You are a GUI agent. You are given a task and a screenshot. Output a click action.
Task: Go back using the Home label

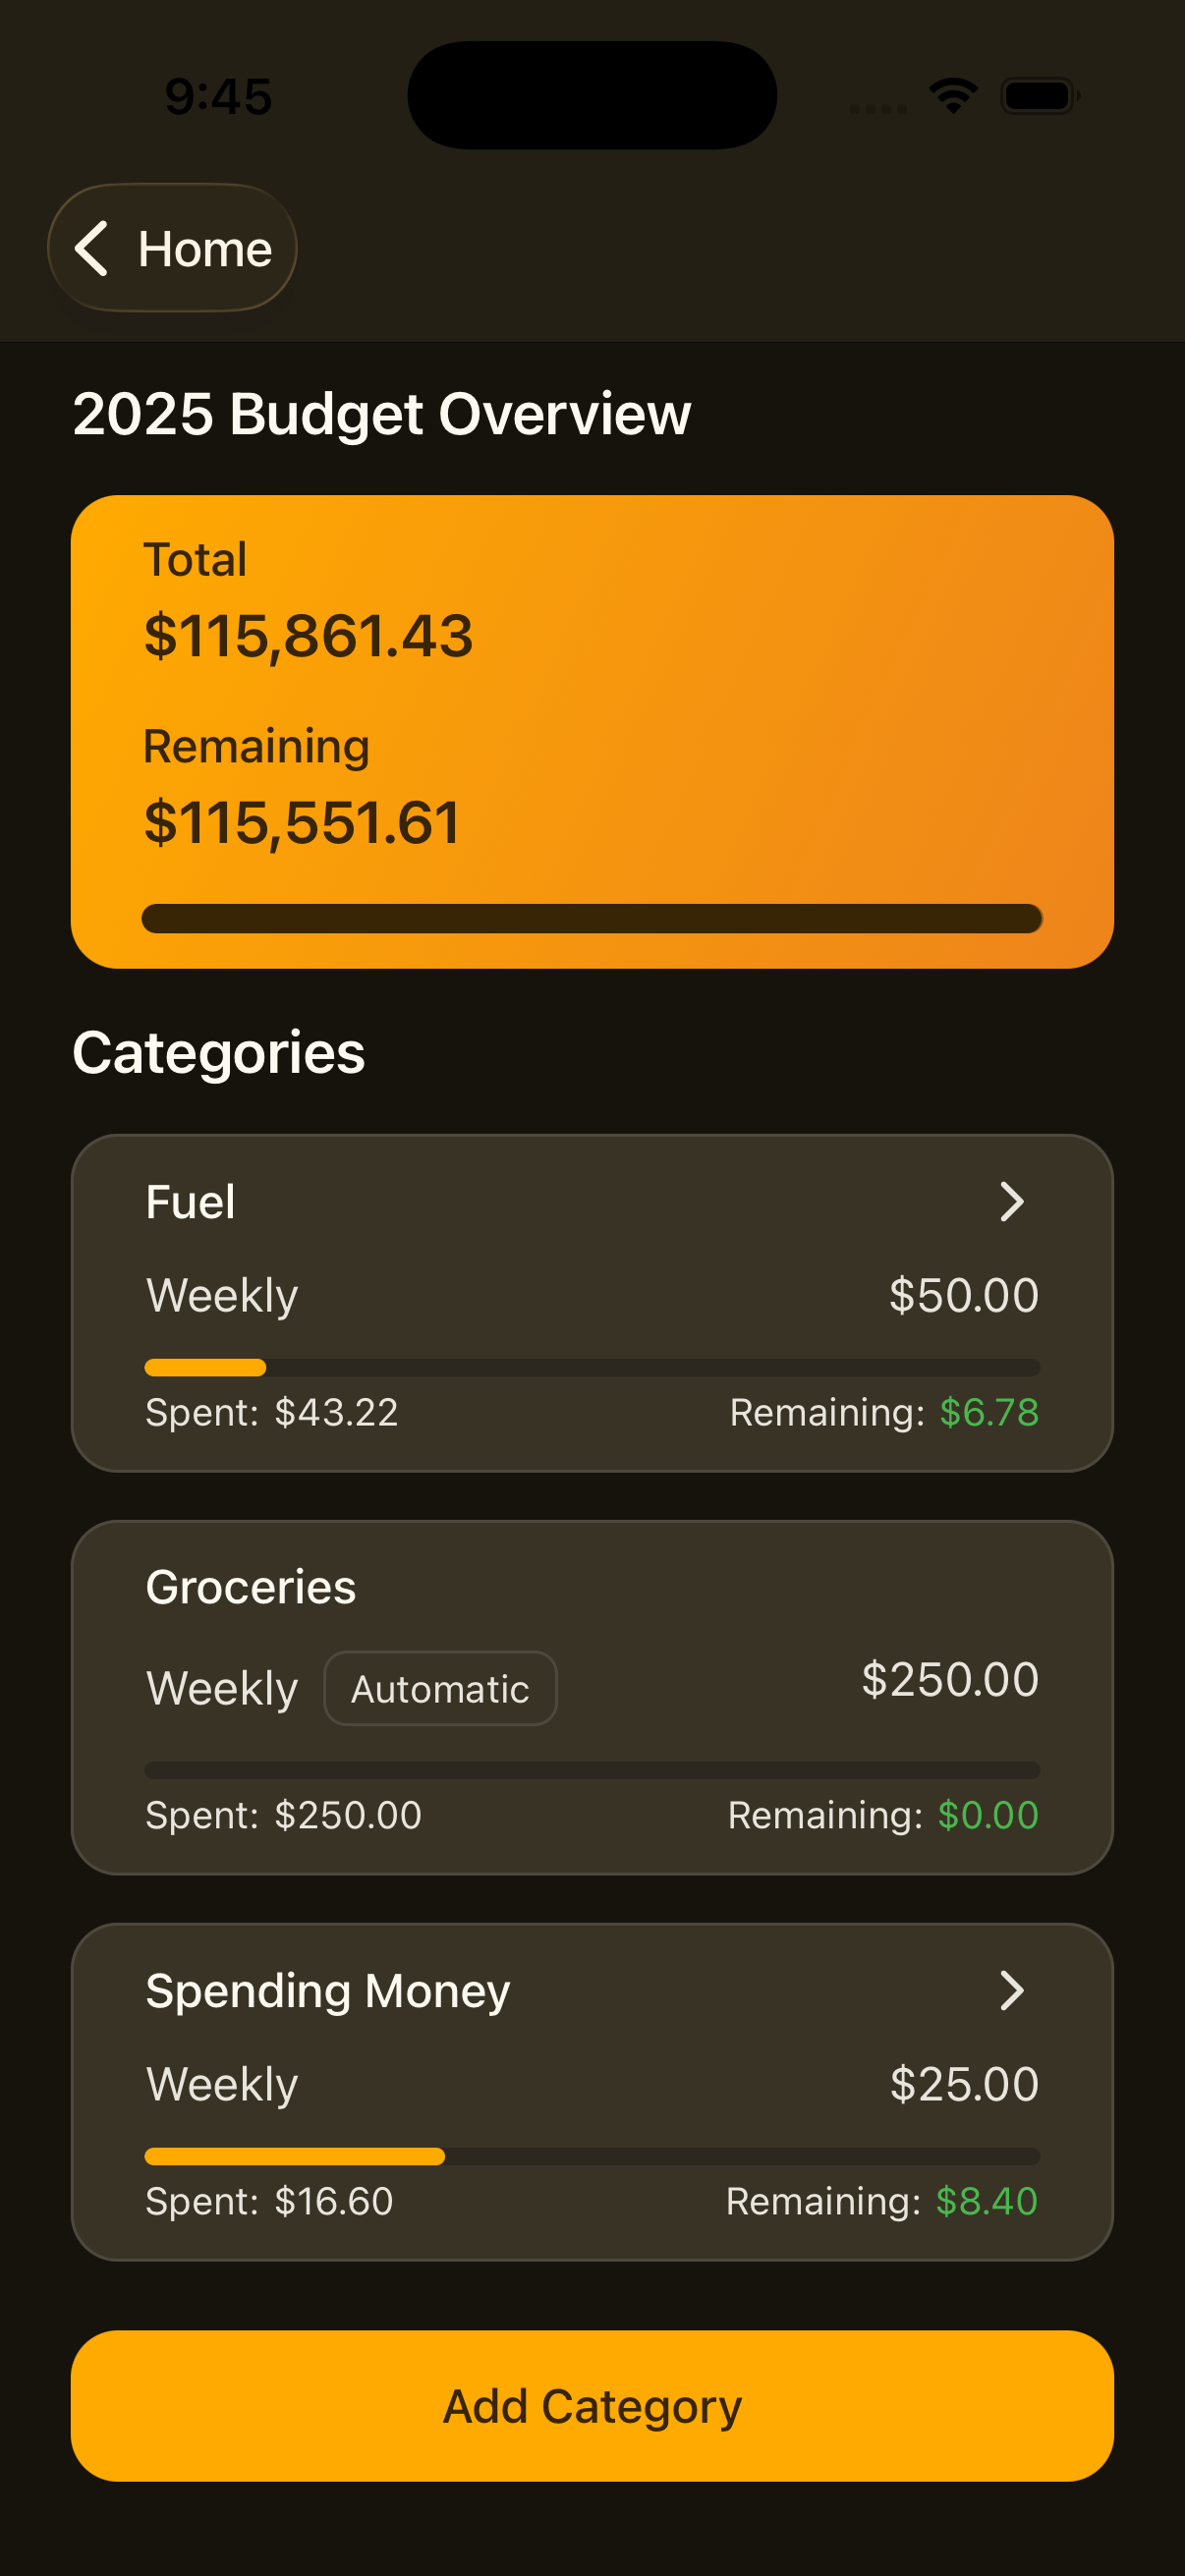pyautogui.click(x=205, y=249)
